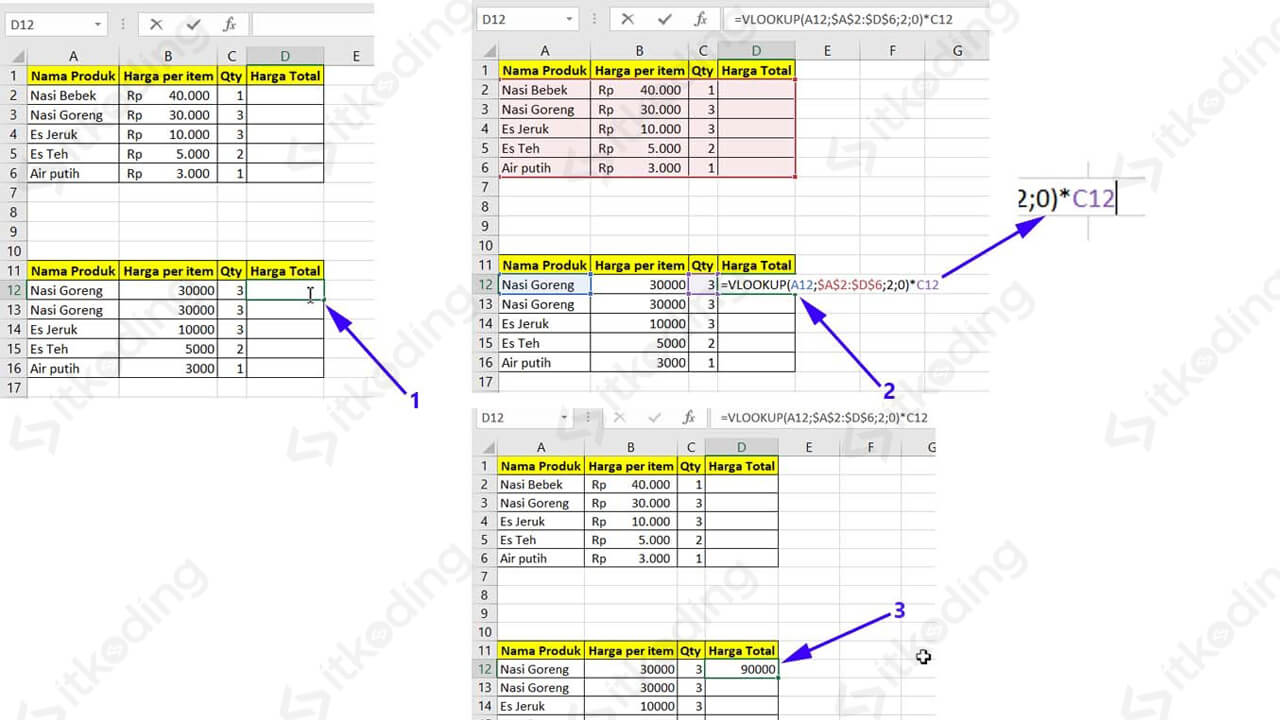The width and height of the screenshot is (1280, 720).
Task: Select column D header in the left spreadsheet
Action: [285, 57]
